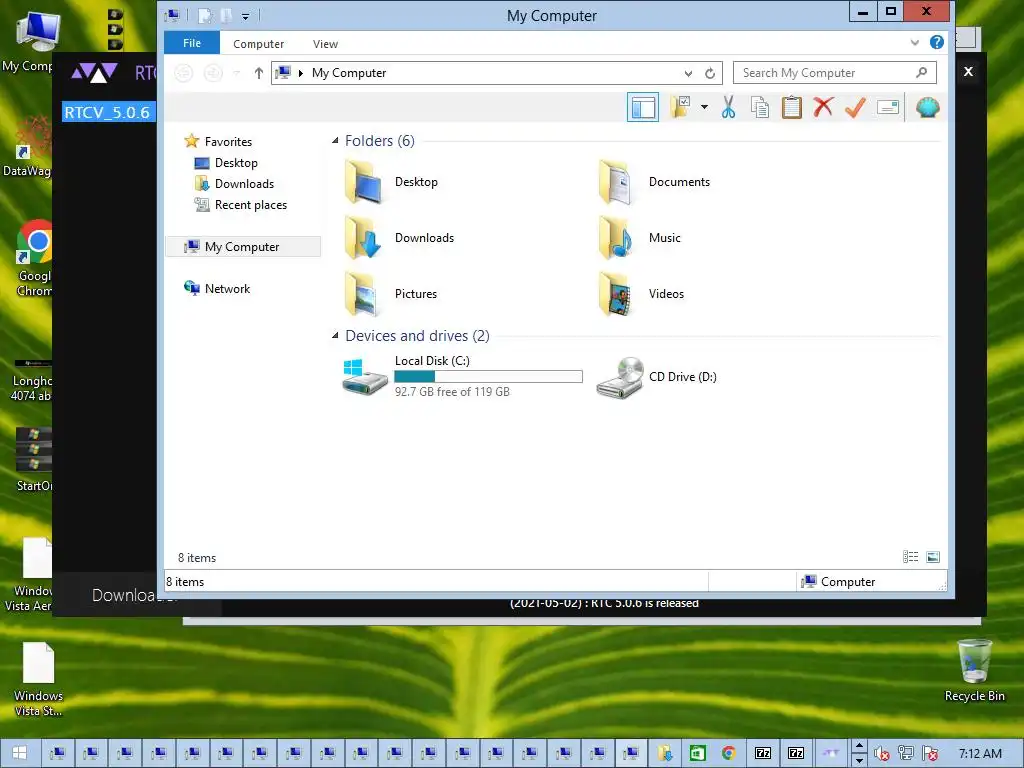
Task: Click 92.7 GB free of 119 GB text
Action: (x=452, y=392)
